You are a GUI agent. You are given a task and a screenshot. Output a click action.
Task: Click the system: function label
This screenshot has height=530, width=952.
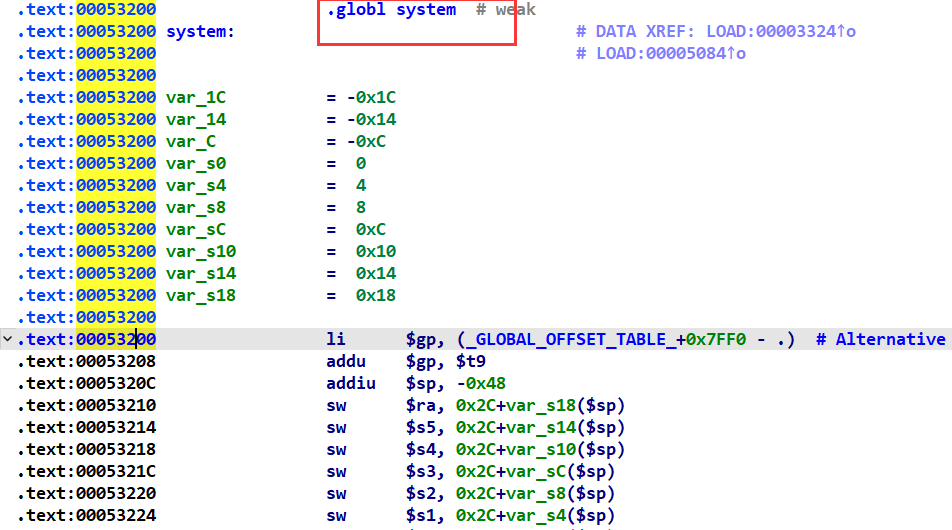[200, 32]
